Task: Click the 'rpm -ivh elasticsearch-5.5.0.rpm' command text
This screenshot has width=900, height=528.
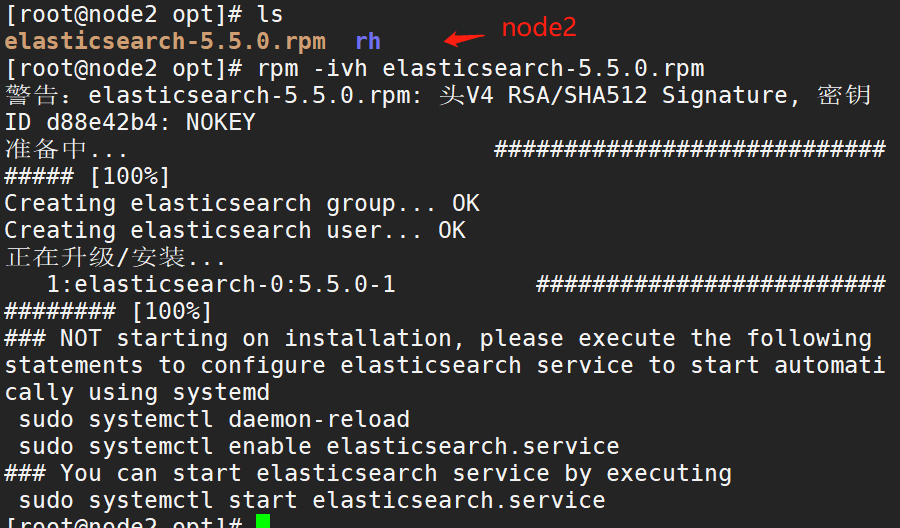Action: coord(481,68)
